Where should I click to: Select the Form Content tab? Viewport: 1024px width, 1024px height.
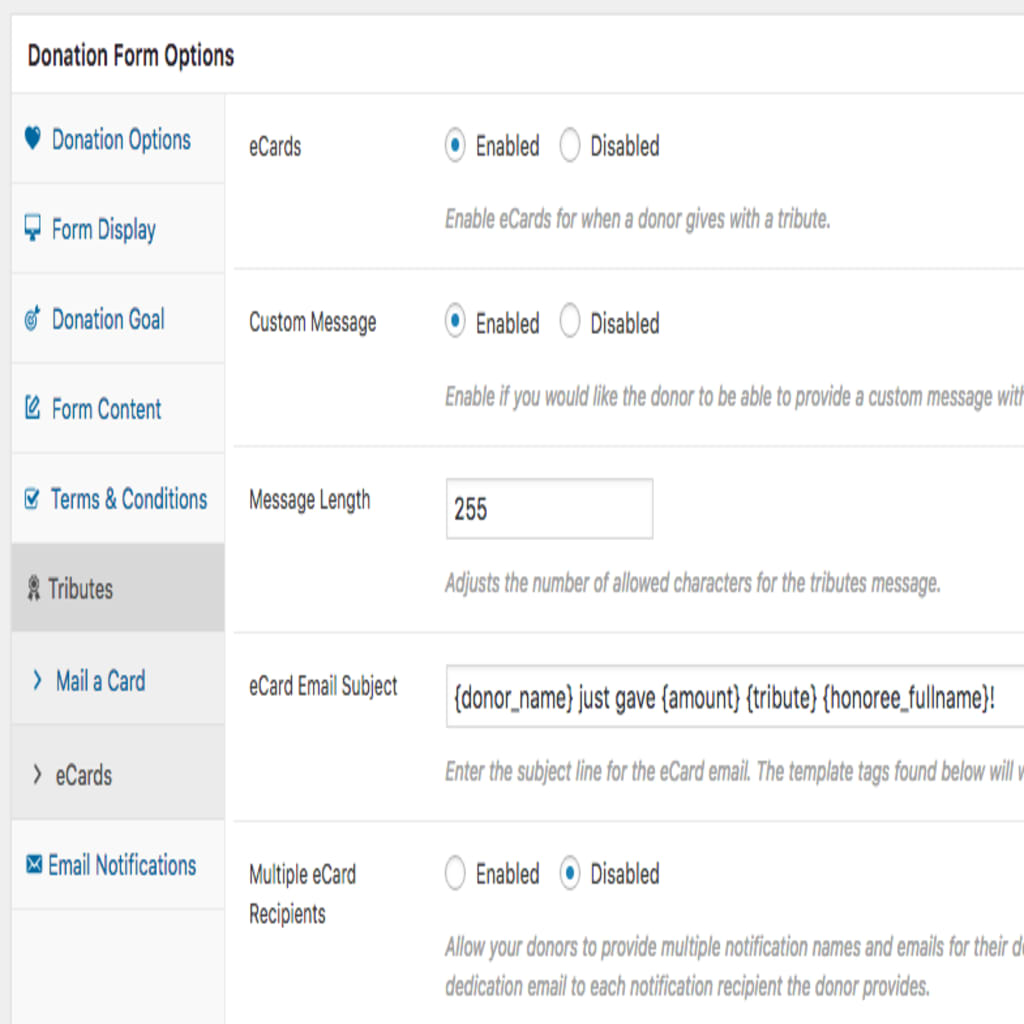pyautogui.click(x=118, y=408)
